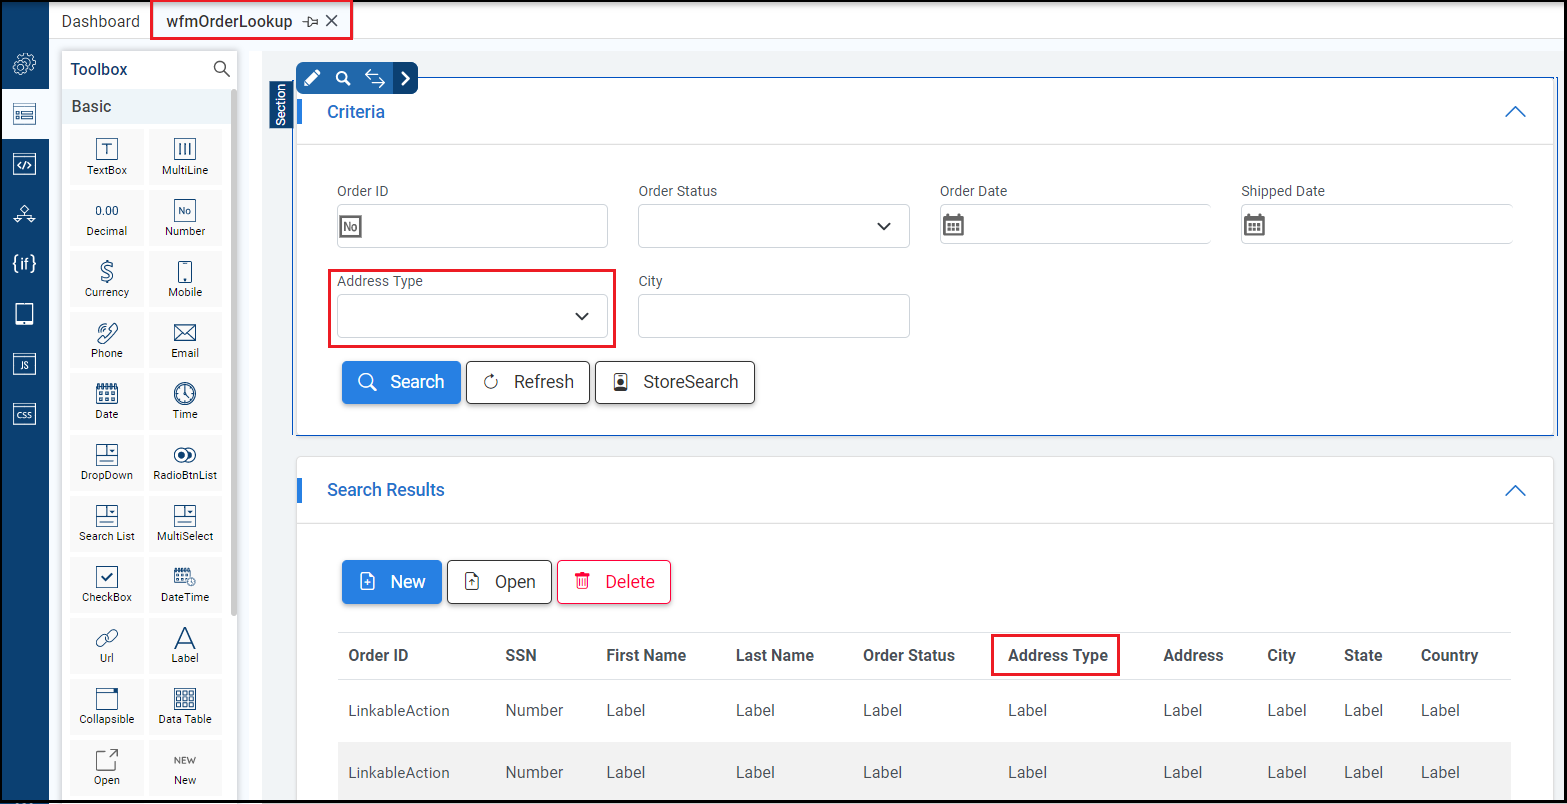This screenshot has height=804, width=1567.
Task: Click the red Delete button
Action: [614, 582]
